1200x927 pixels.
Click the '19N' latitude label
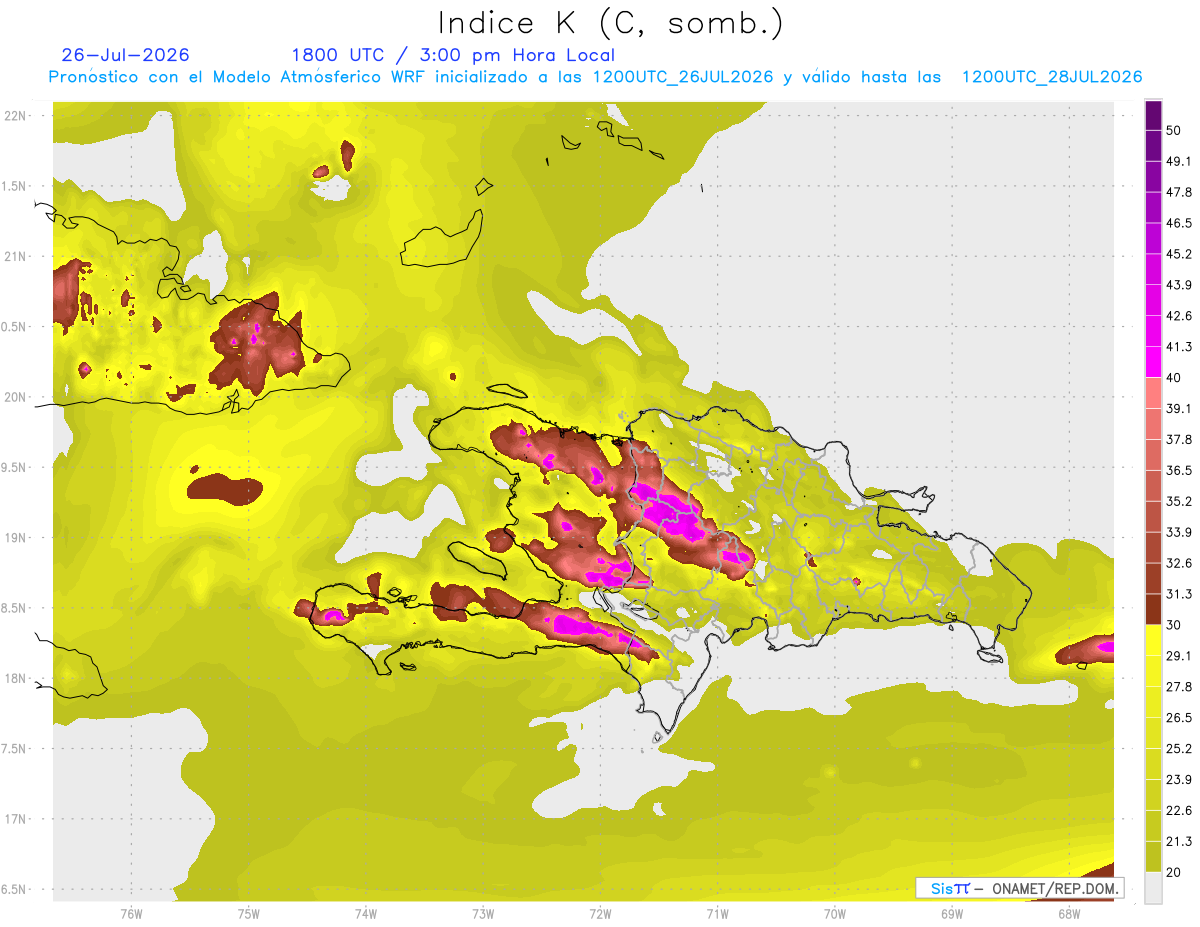pos(17,538)
